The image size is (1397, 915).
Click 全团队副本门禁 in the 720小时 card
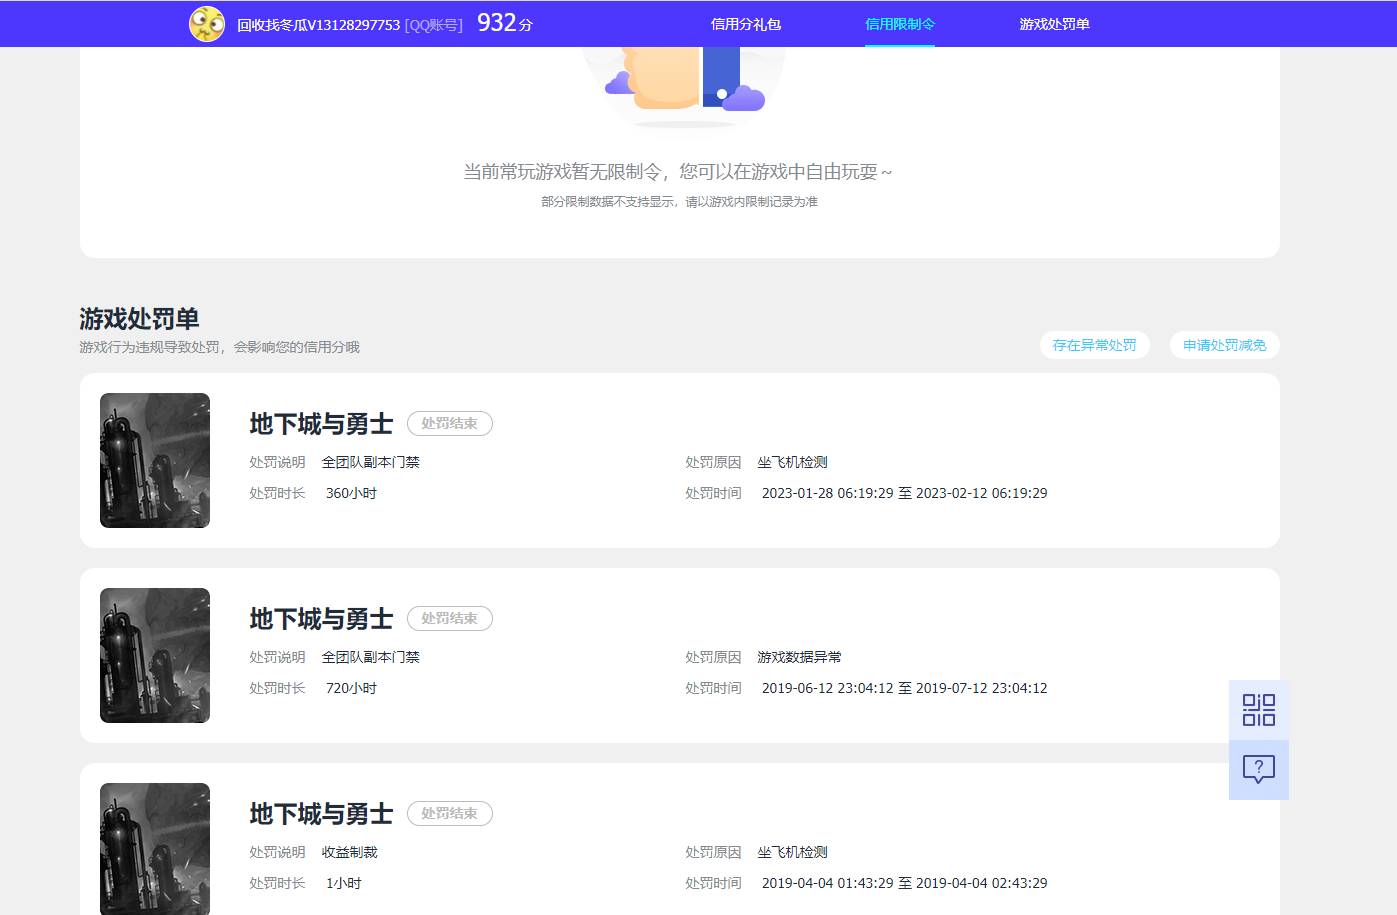[x=371, y=657]
